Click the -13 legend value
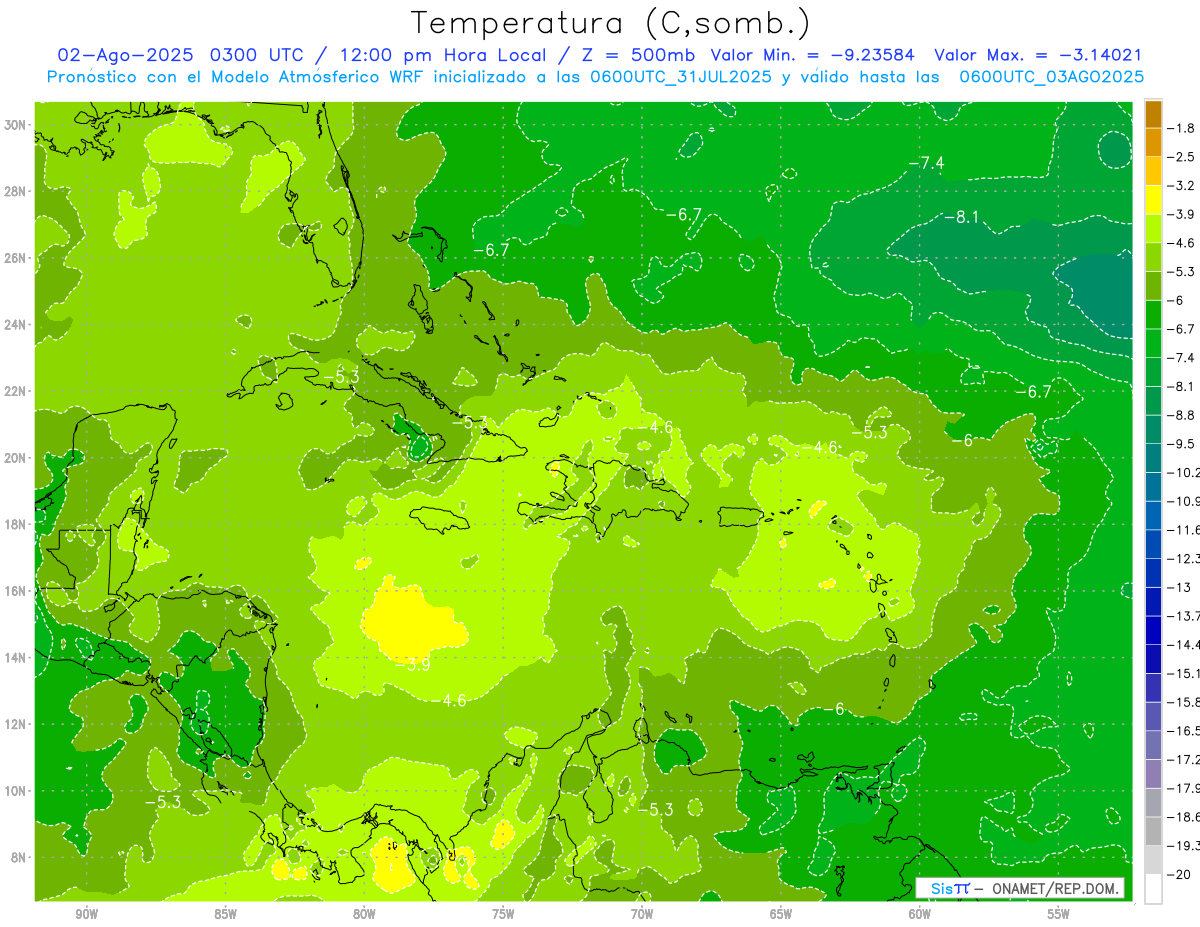The width and height of the screenshot is (1200, 927). click(1180, 587)
